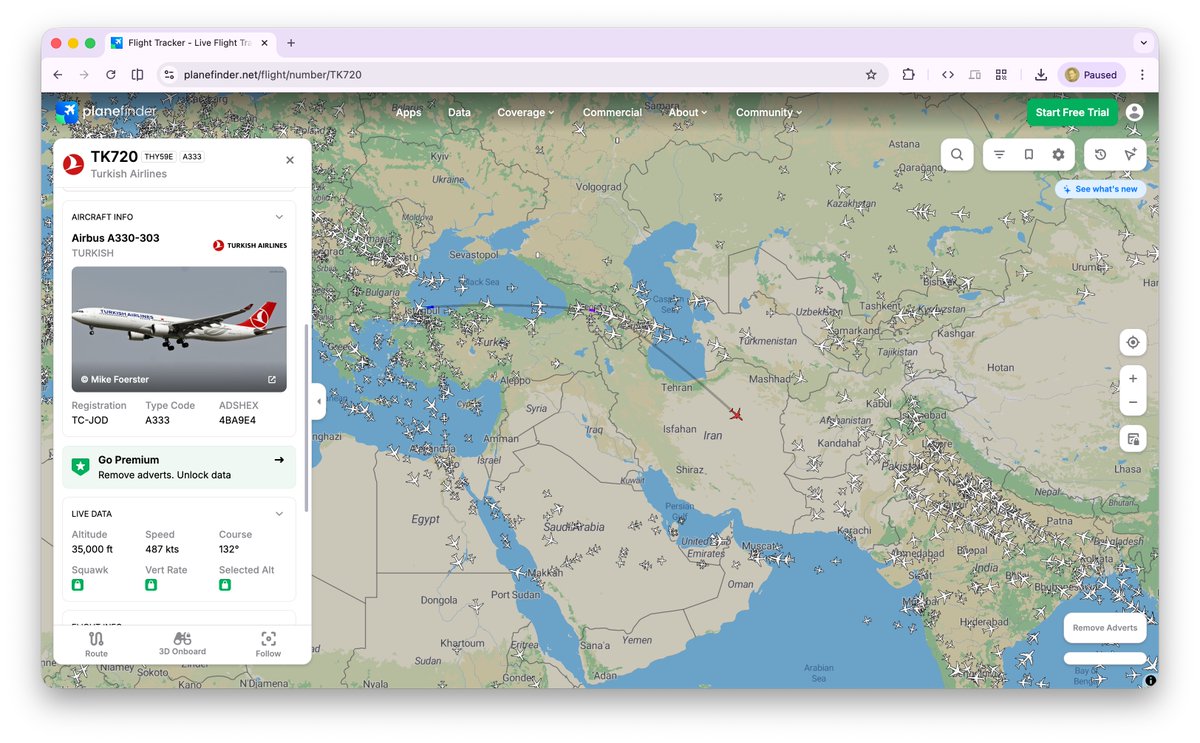The height and width of the screenshot is (743, 1200).
Task: Open the map settings gear
Action: (x=1056, y=154)
